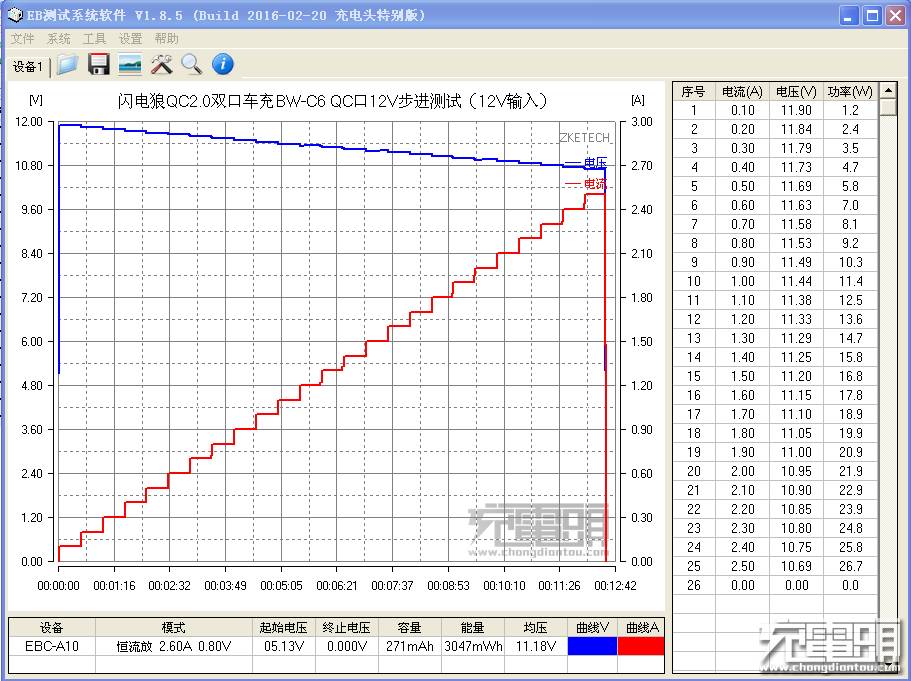The height and width of the screenshot is (681, 911).
Task: Click the scroll up arrow of data table
Action: click(888, 91)
